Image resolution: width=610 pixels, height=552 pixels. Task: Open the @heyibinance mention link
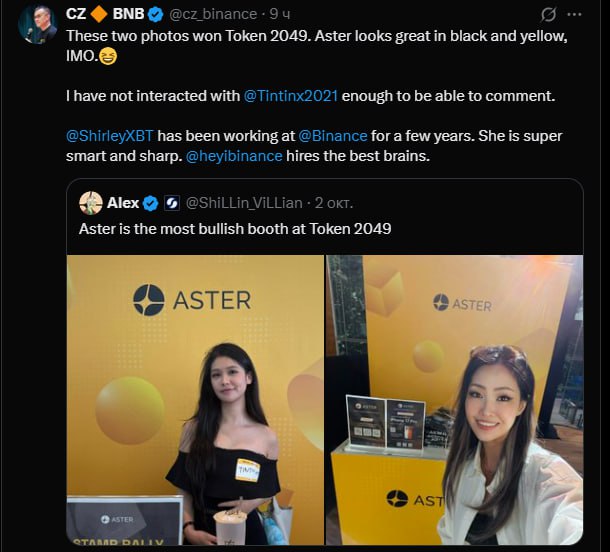pos(234,156)
